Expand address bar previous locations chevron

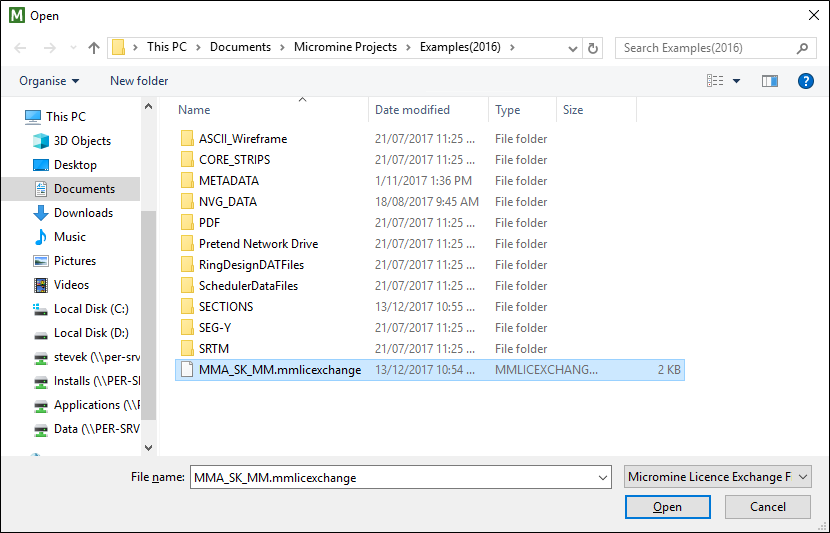pyautogui.click(x=572, y=49)
